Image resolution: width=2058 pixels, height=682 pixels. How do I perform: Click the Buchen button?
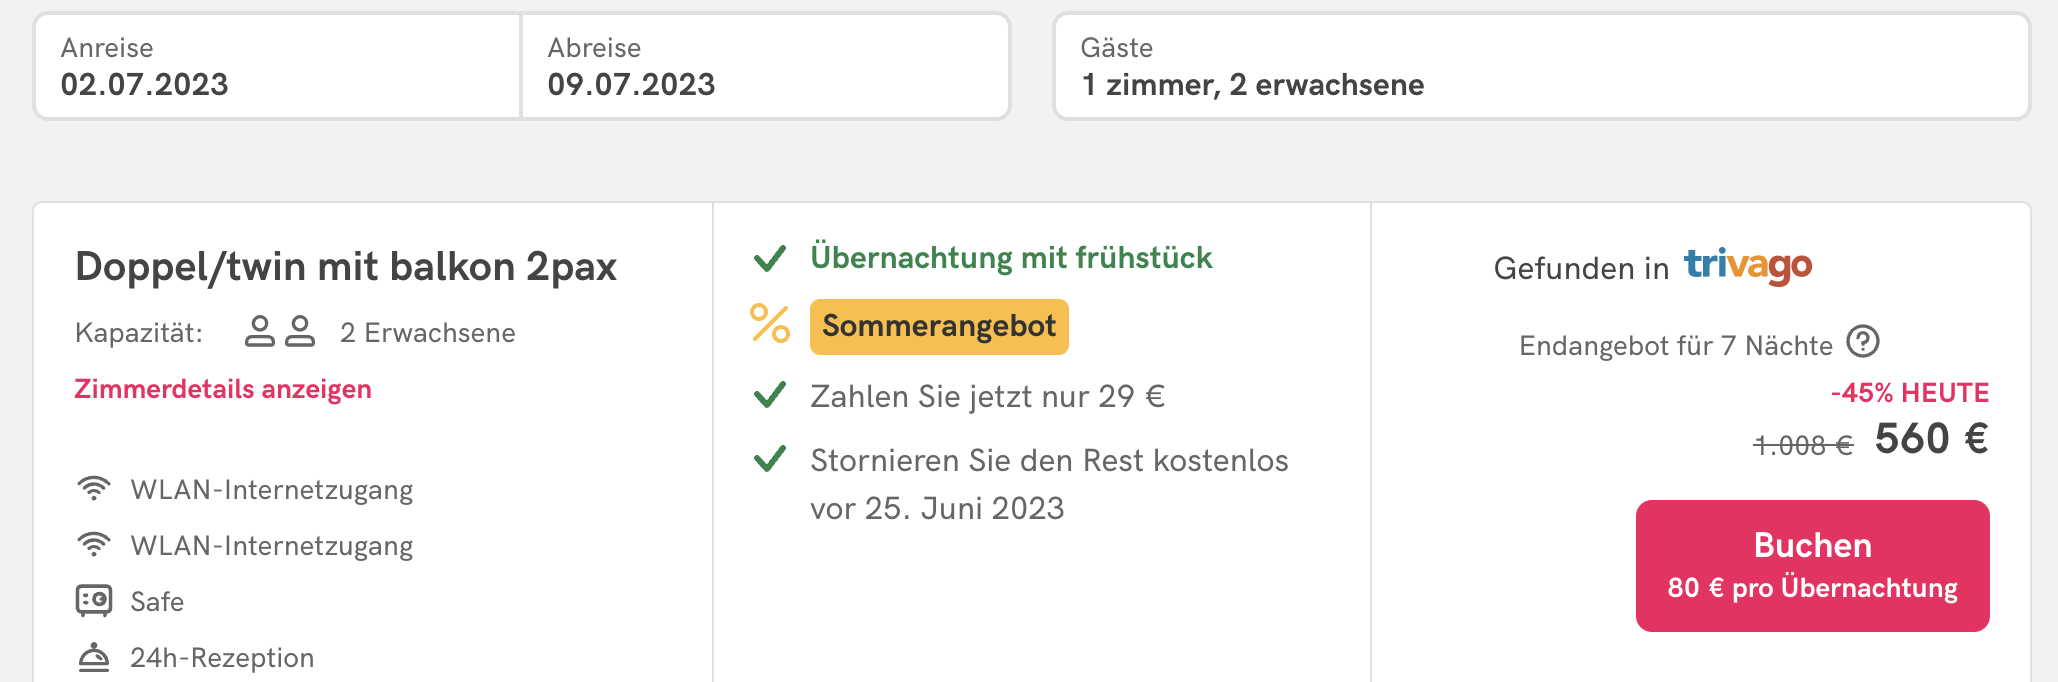coord(1812,566)
